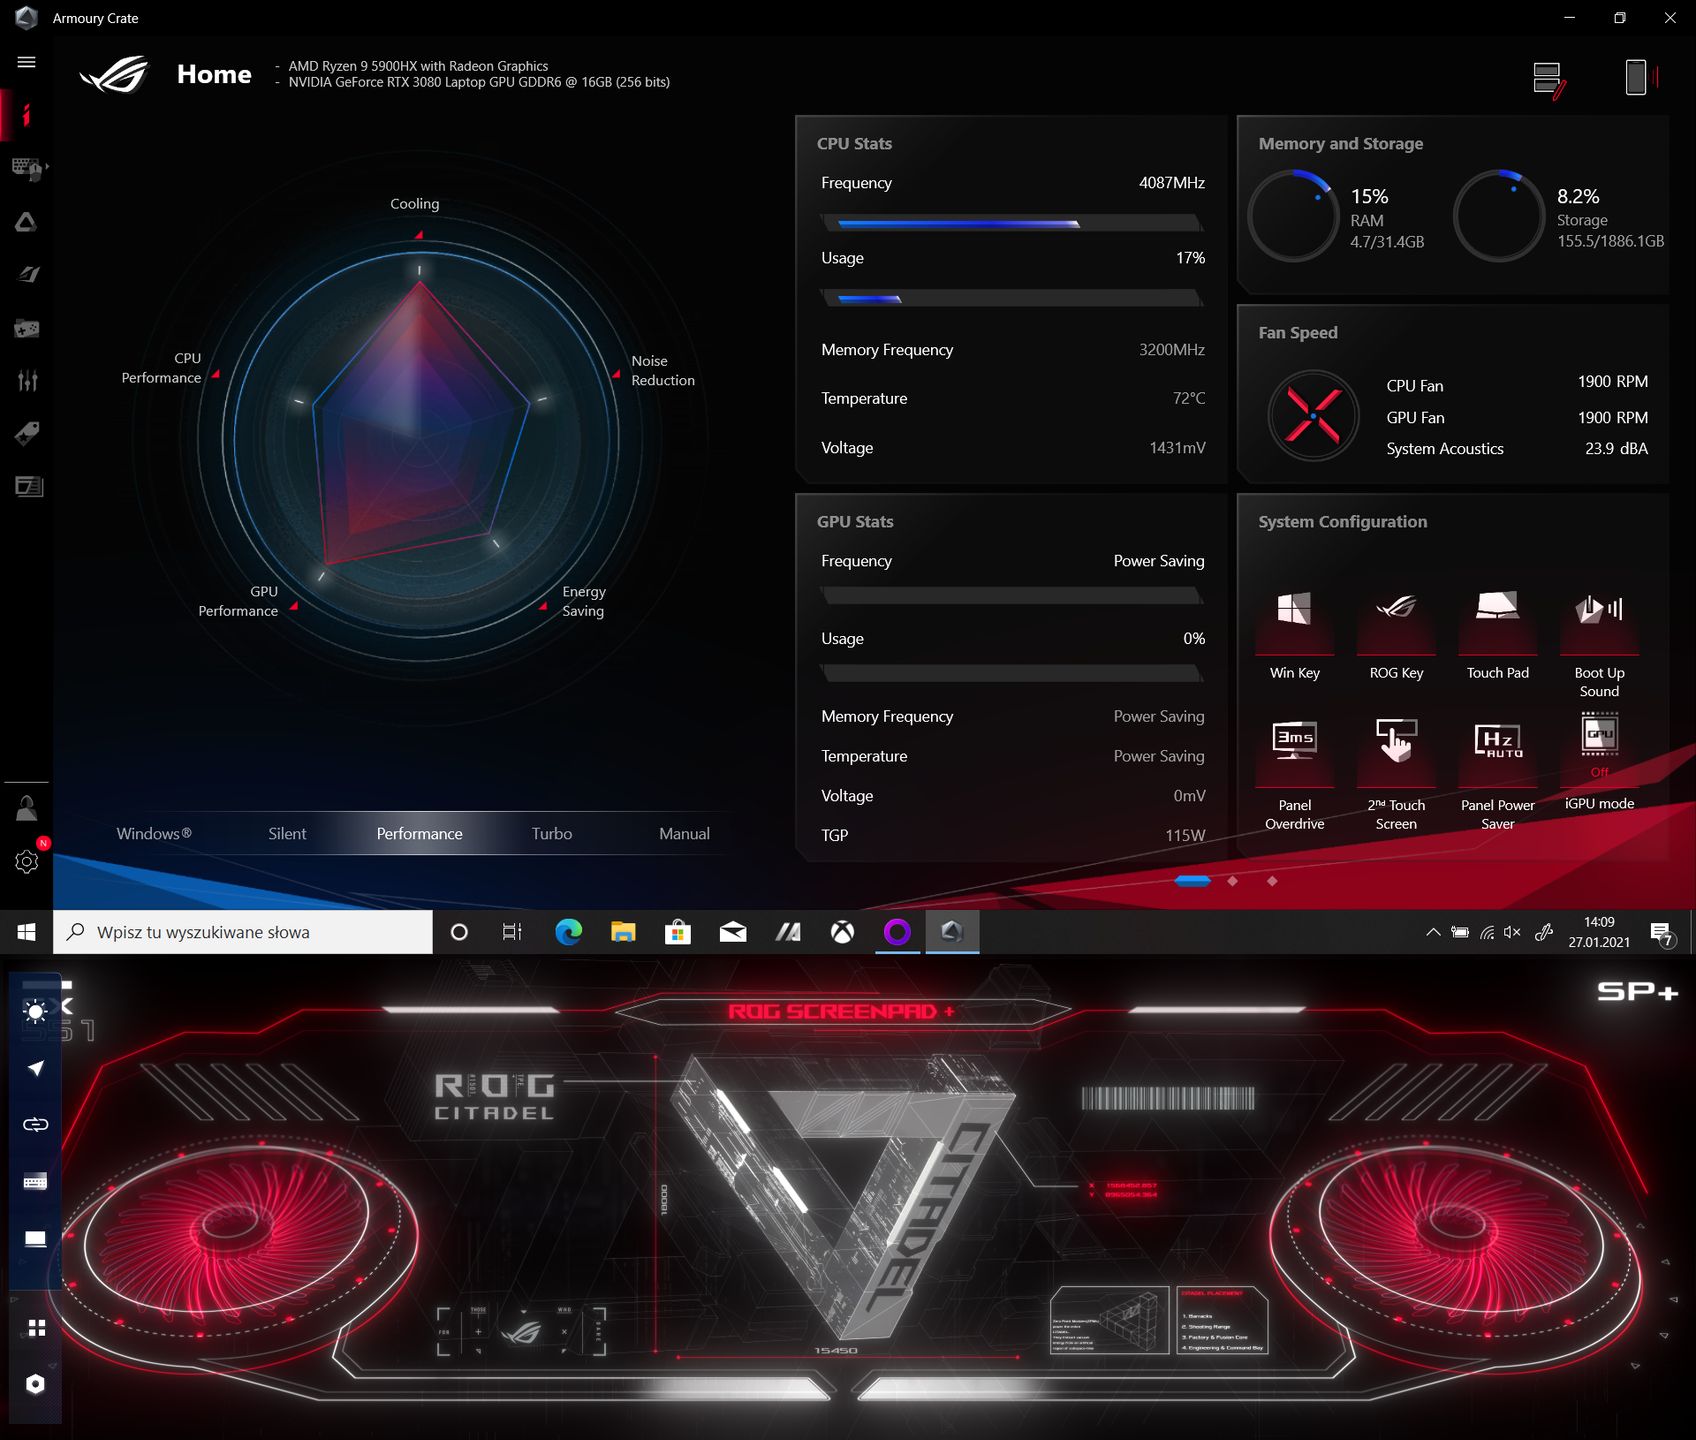Click the device phone icon at top right
The width and height of the screenshot is (1696, 1440).
click(x=1640, y=77)
